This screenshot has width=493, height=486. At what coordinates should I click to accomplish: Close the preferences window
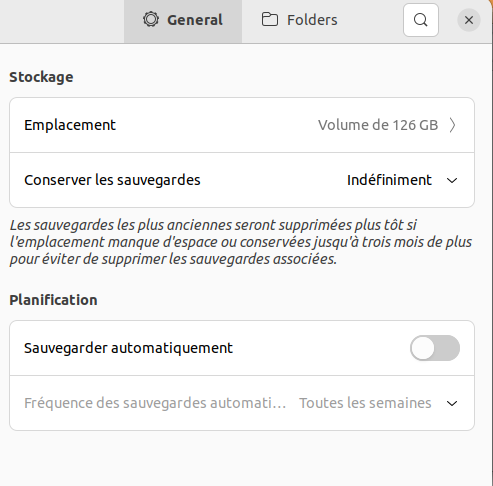[469, 20]
